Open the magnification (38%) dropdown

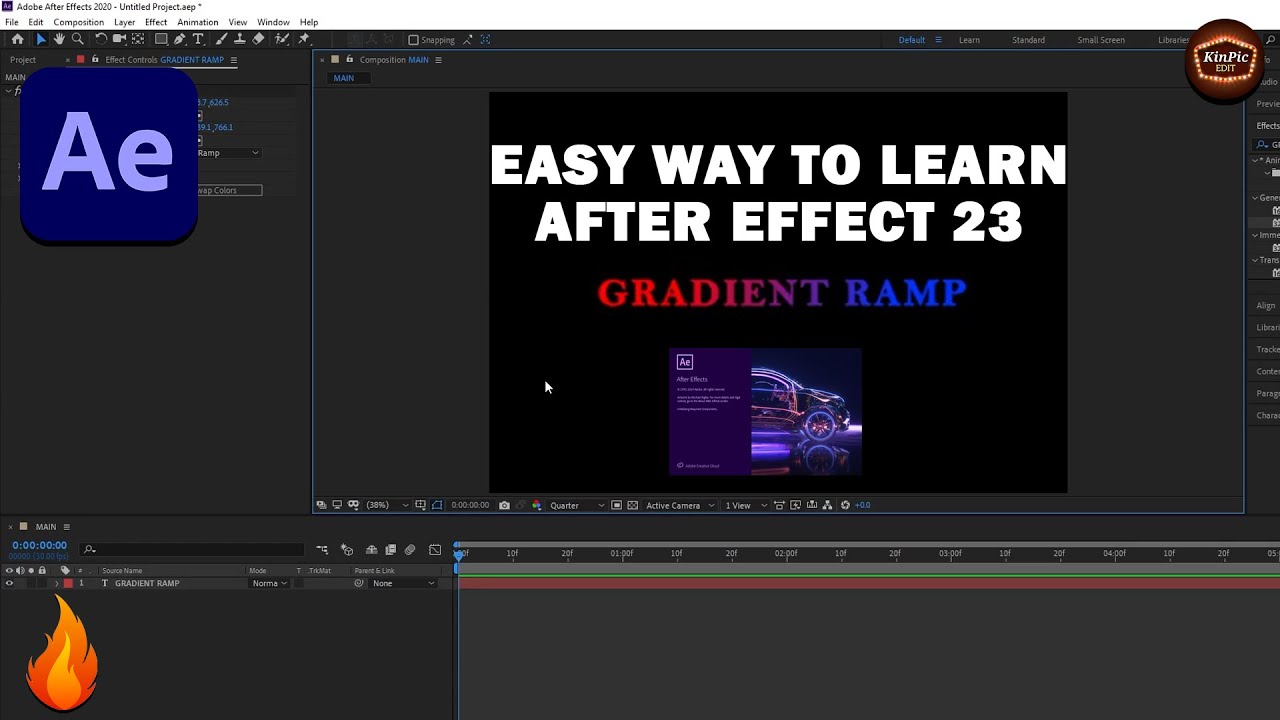pos(386,505)
